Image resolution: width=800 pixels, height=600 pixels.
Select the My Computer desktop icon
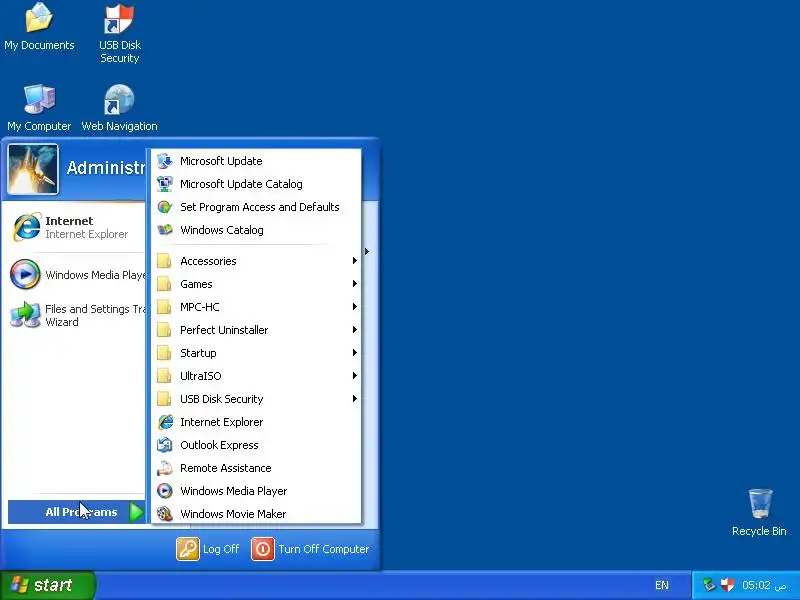pyautogui.click(x=39, y=108)
